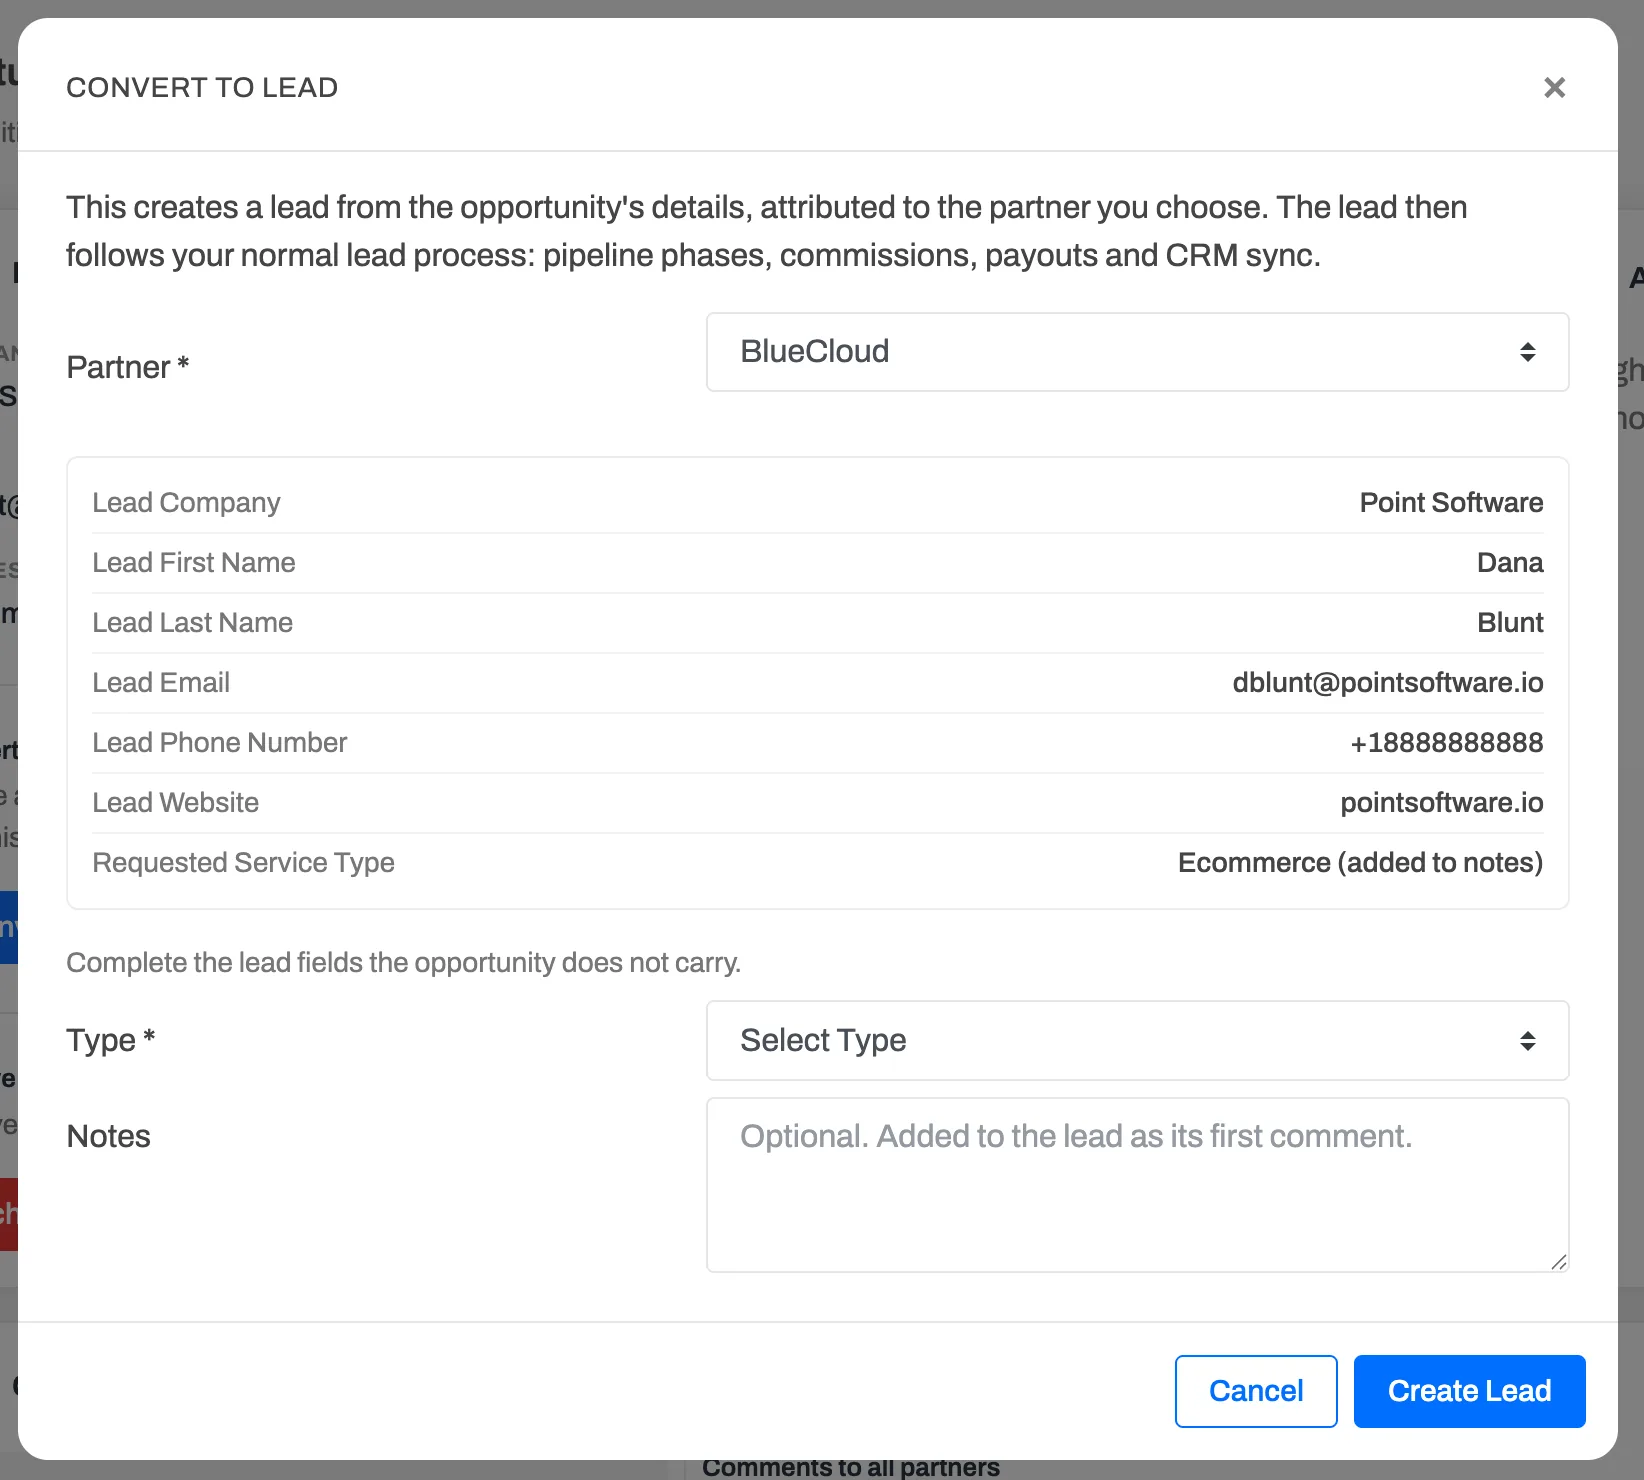Viewport: 1644px width, 1480px height.
Task: Click the Lead Website label
Action: (175, 803)
